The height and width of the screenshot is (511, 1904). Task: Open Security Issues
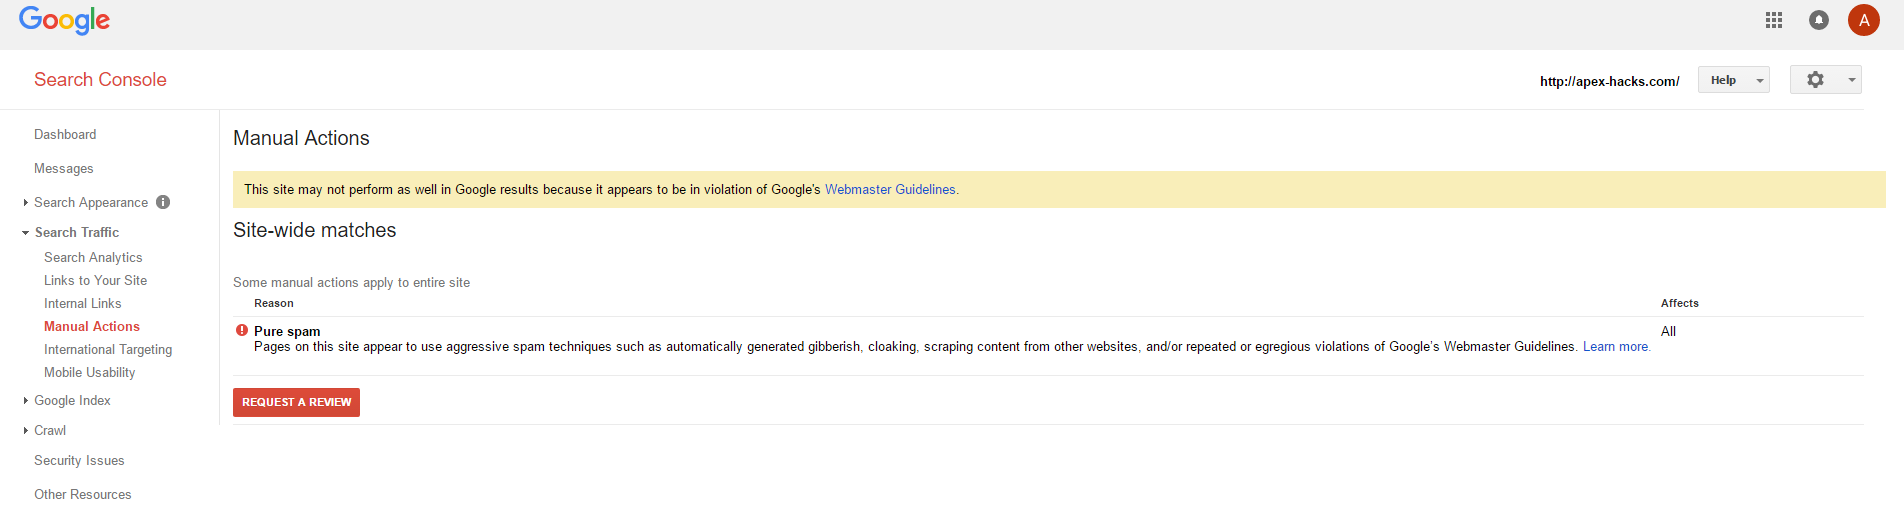(x=79, y=460)
